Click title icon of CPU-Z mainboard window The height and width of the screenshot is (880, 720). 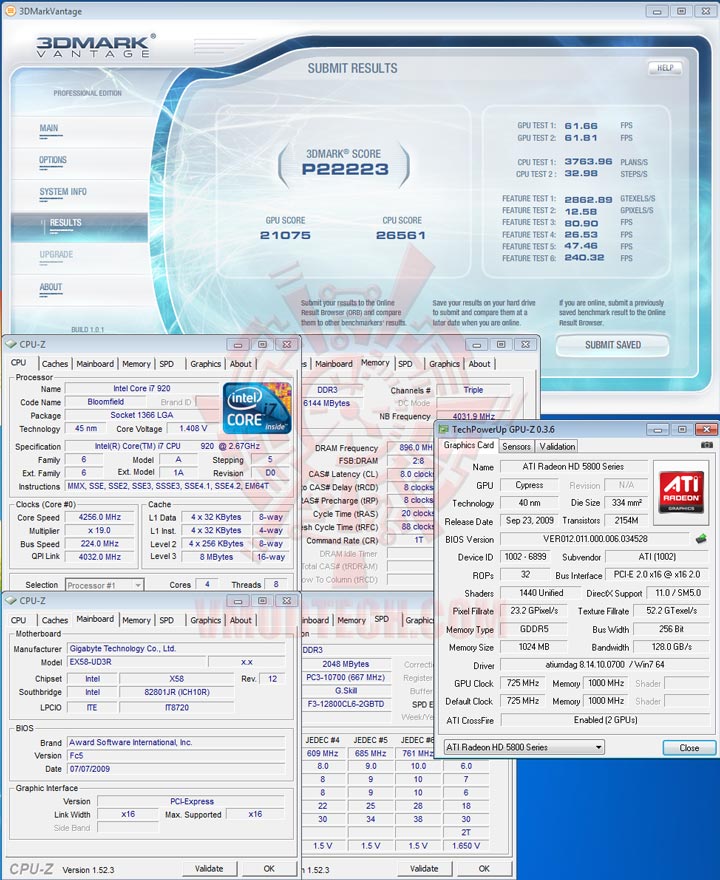11,601
